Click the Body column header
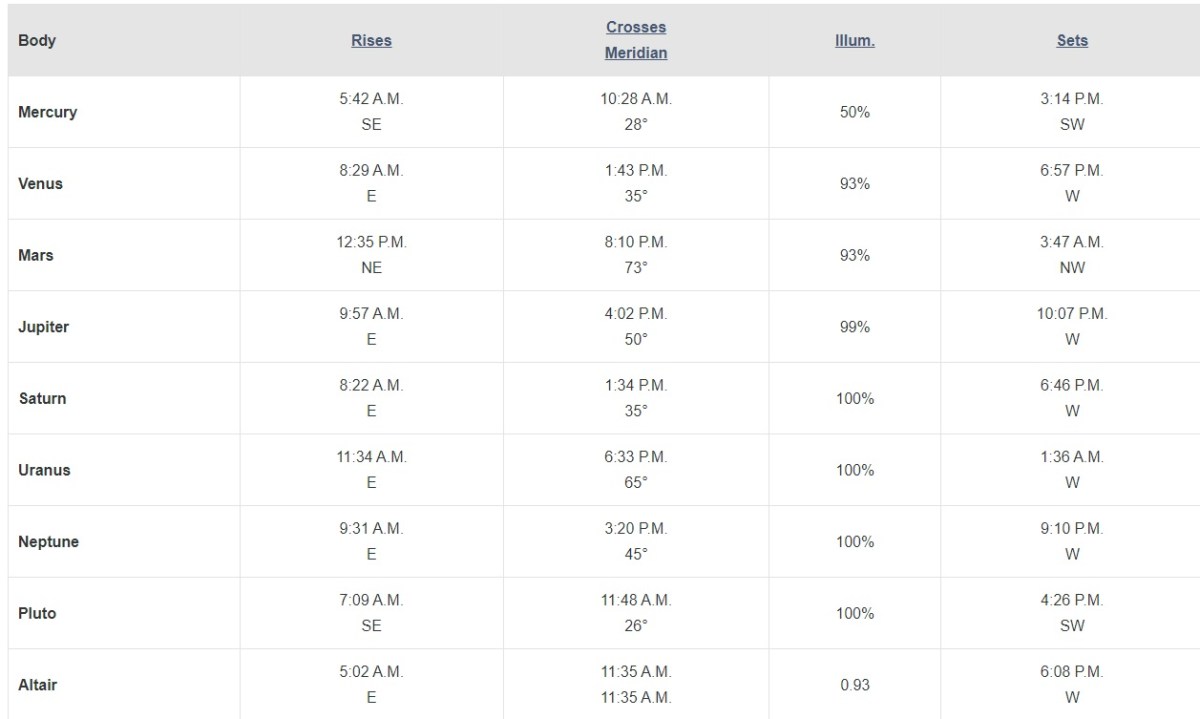This screenshot has width=1200, height=719. 37,41
